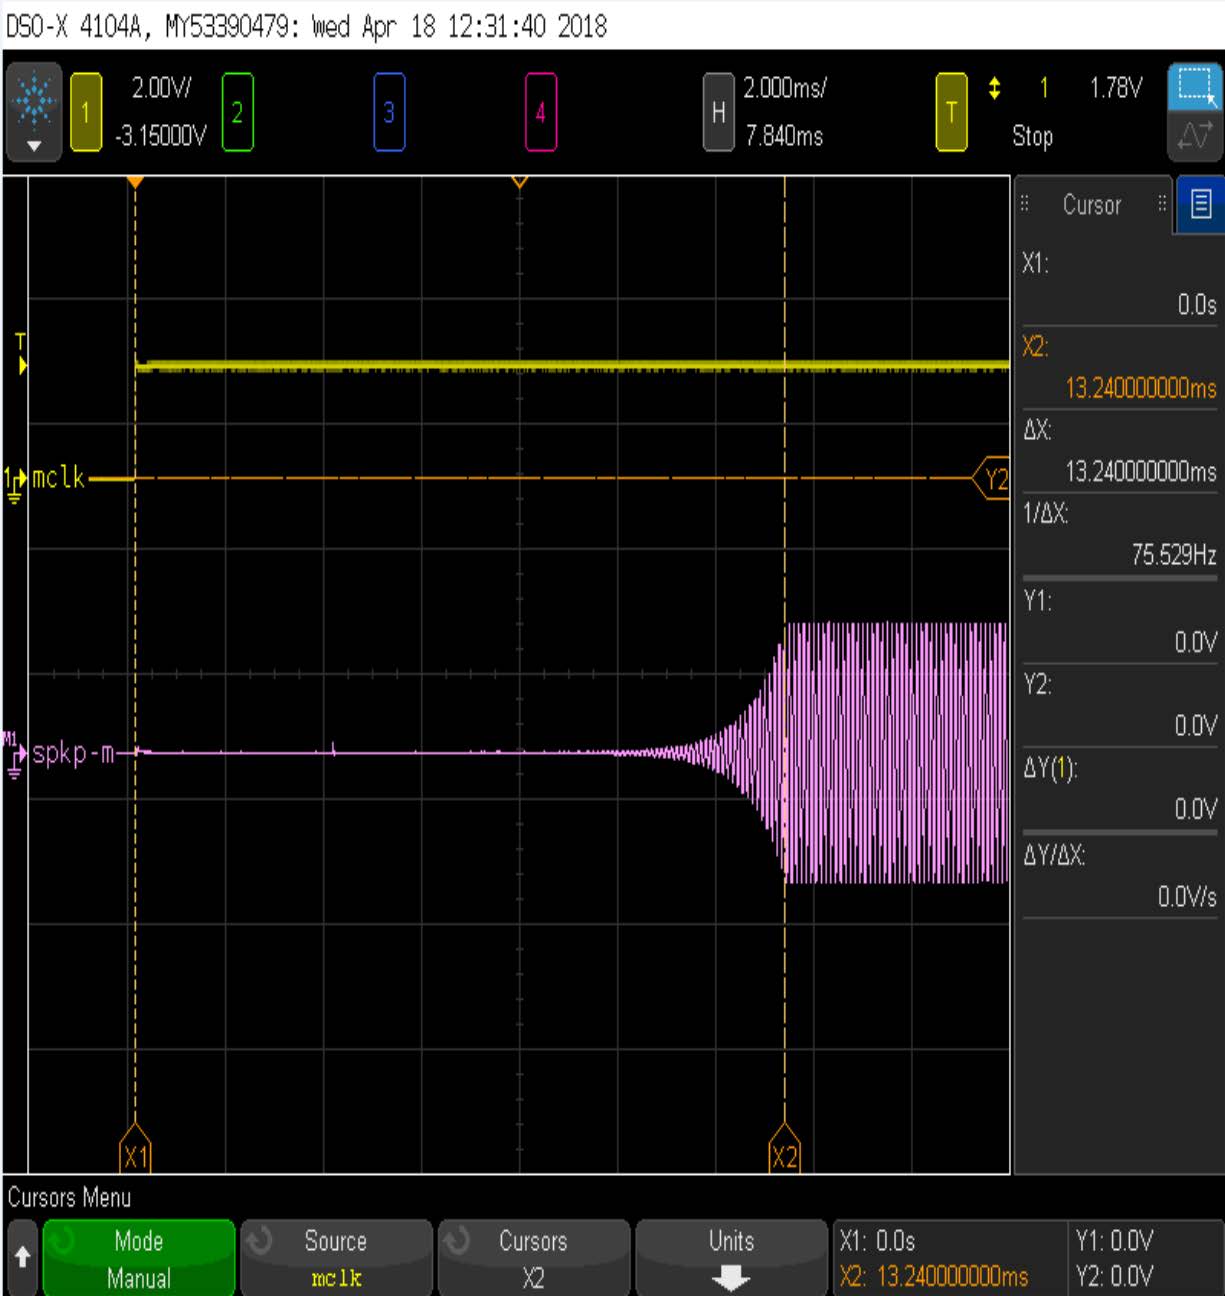
Task: Click the Y2 cursor handle on right edge
Action: tap(993, 479)
